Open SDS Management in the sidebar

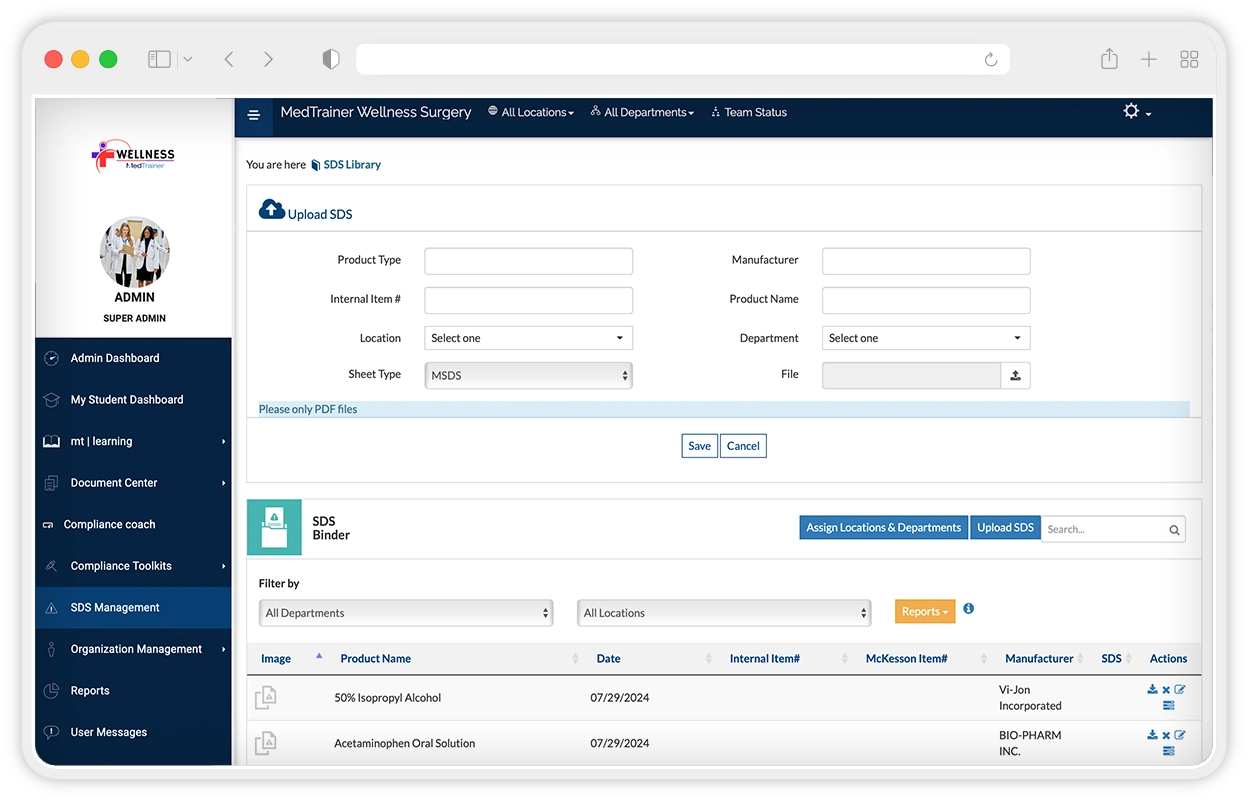click(115, 608)
